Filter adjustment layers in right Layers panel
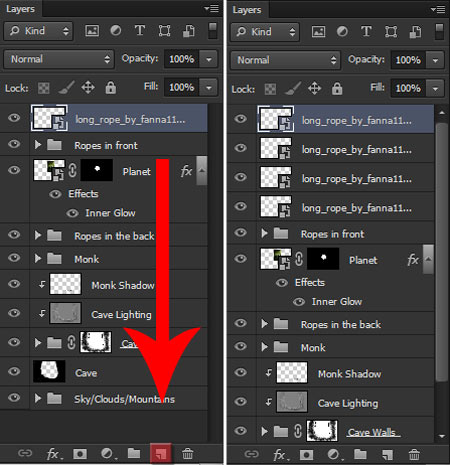The image size is (450, 465). tap(342, 32)
